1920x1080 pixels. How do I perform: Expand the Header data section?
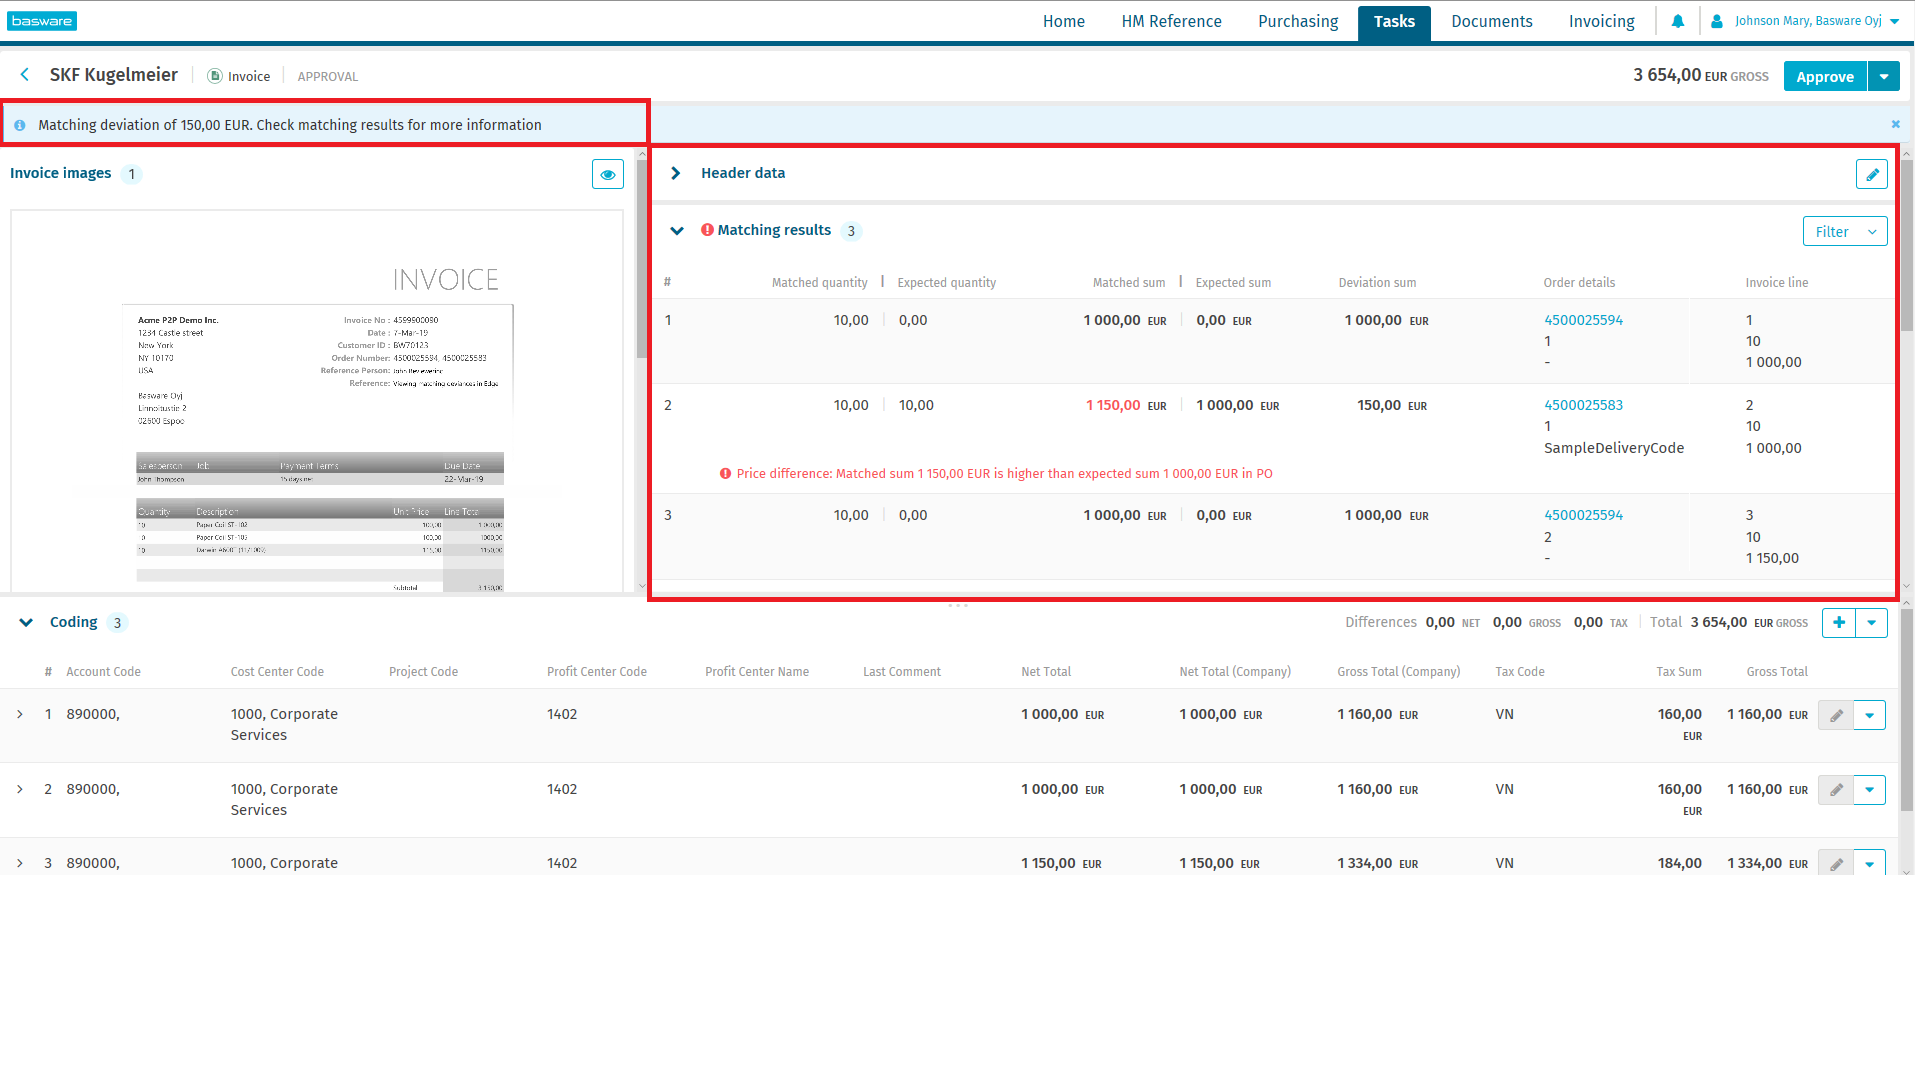coord(676,174)
